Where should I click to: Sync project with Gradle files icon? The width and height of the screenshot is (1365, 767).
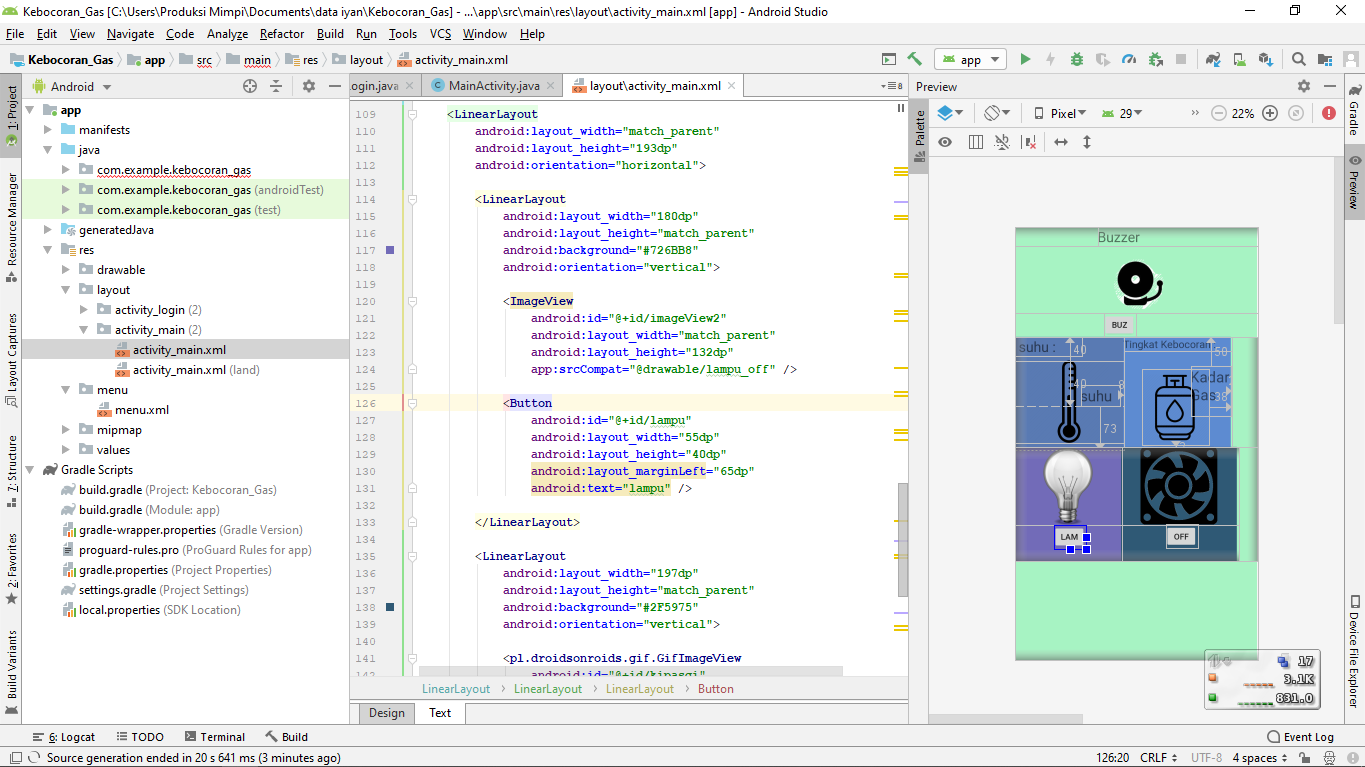click(1213, 60)
